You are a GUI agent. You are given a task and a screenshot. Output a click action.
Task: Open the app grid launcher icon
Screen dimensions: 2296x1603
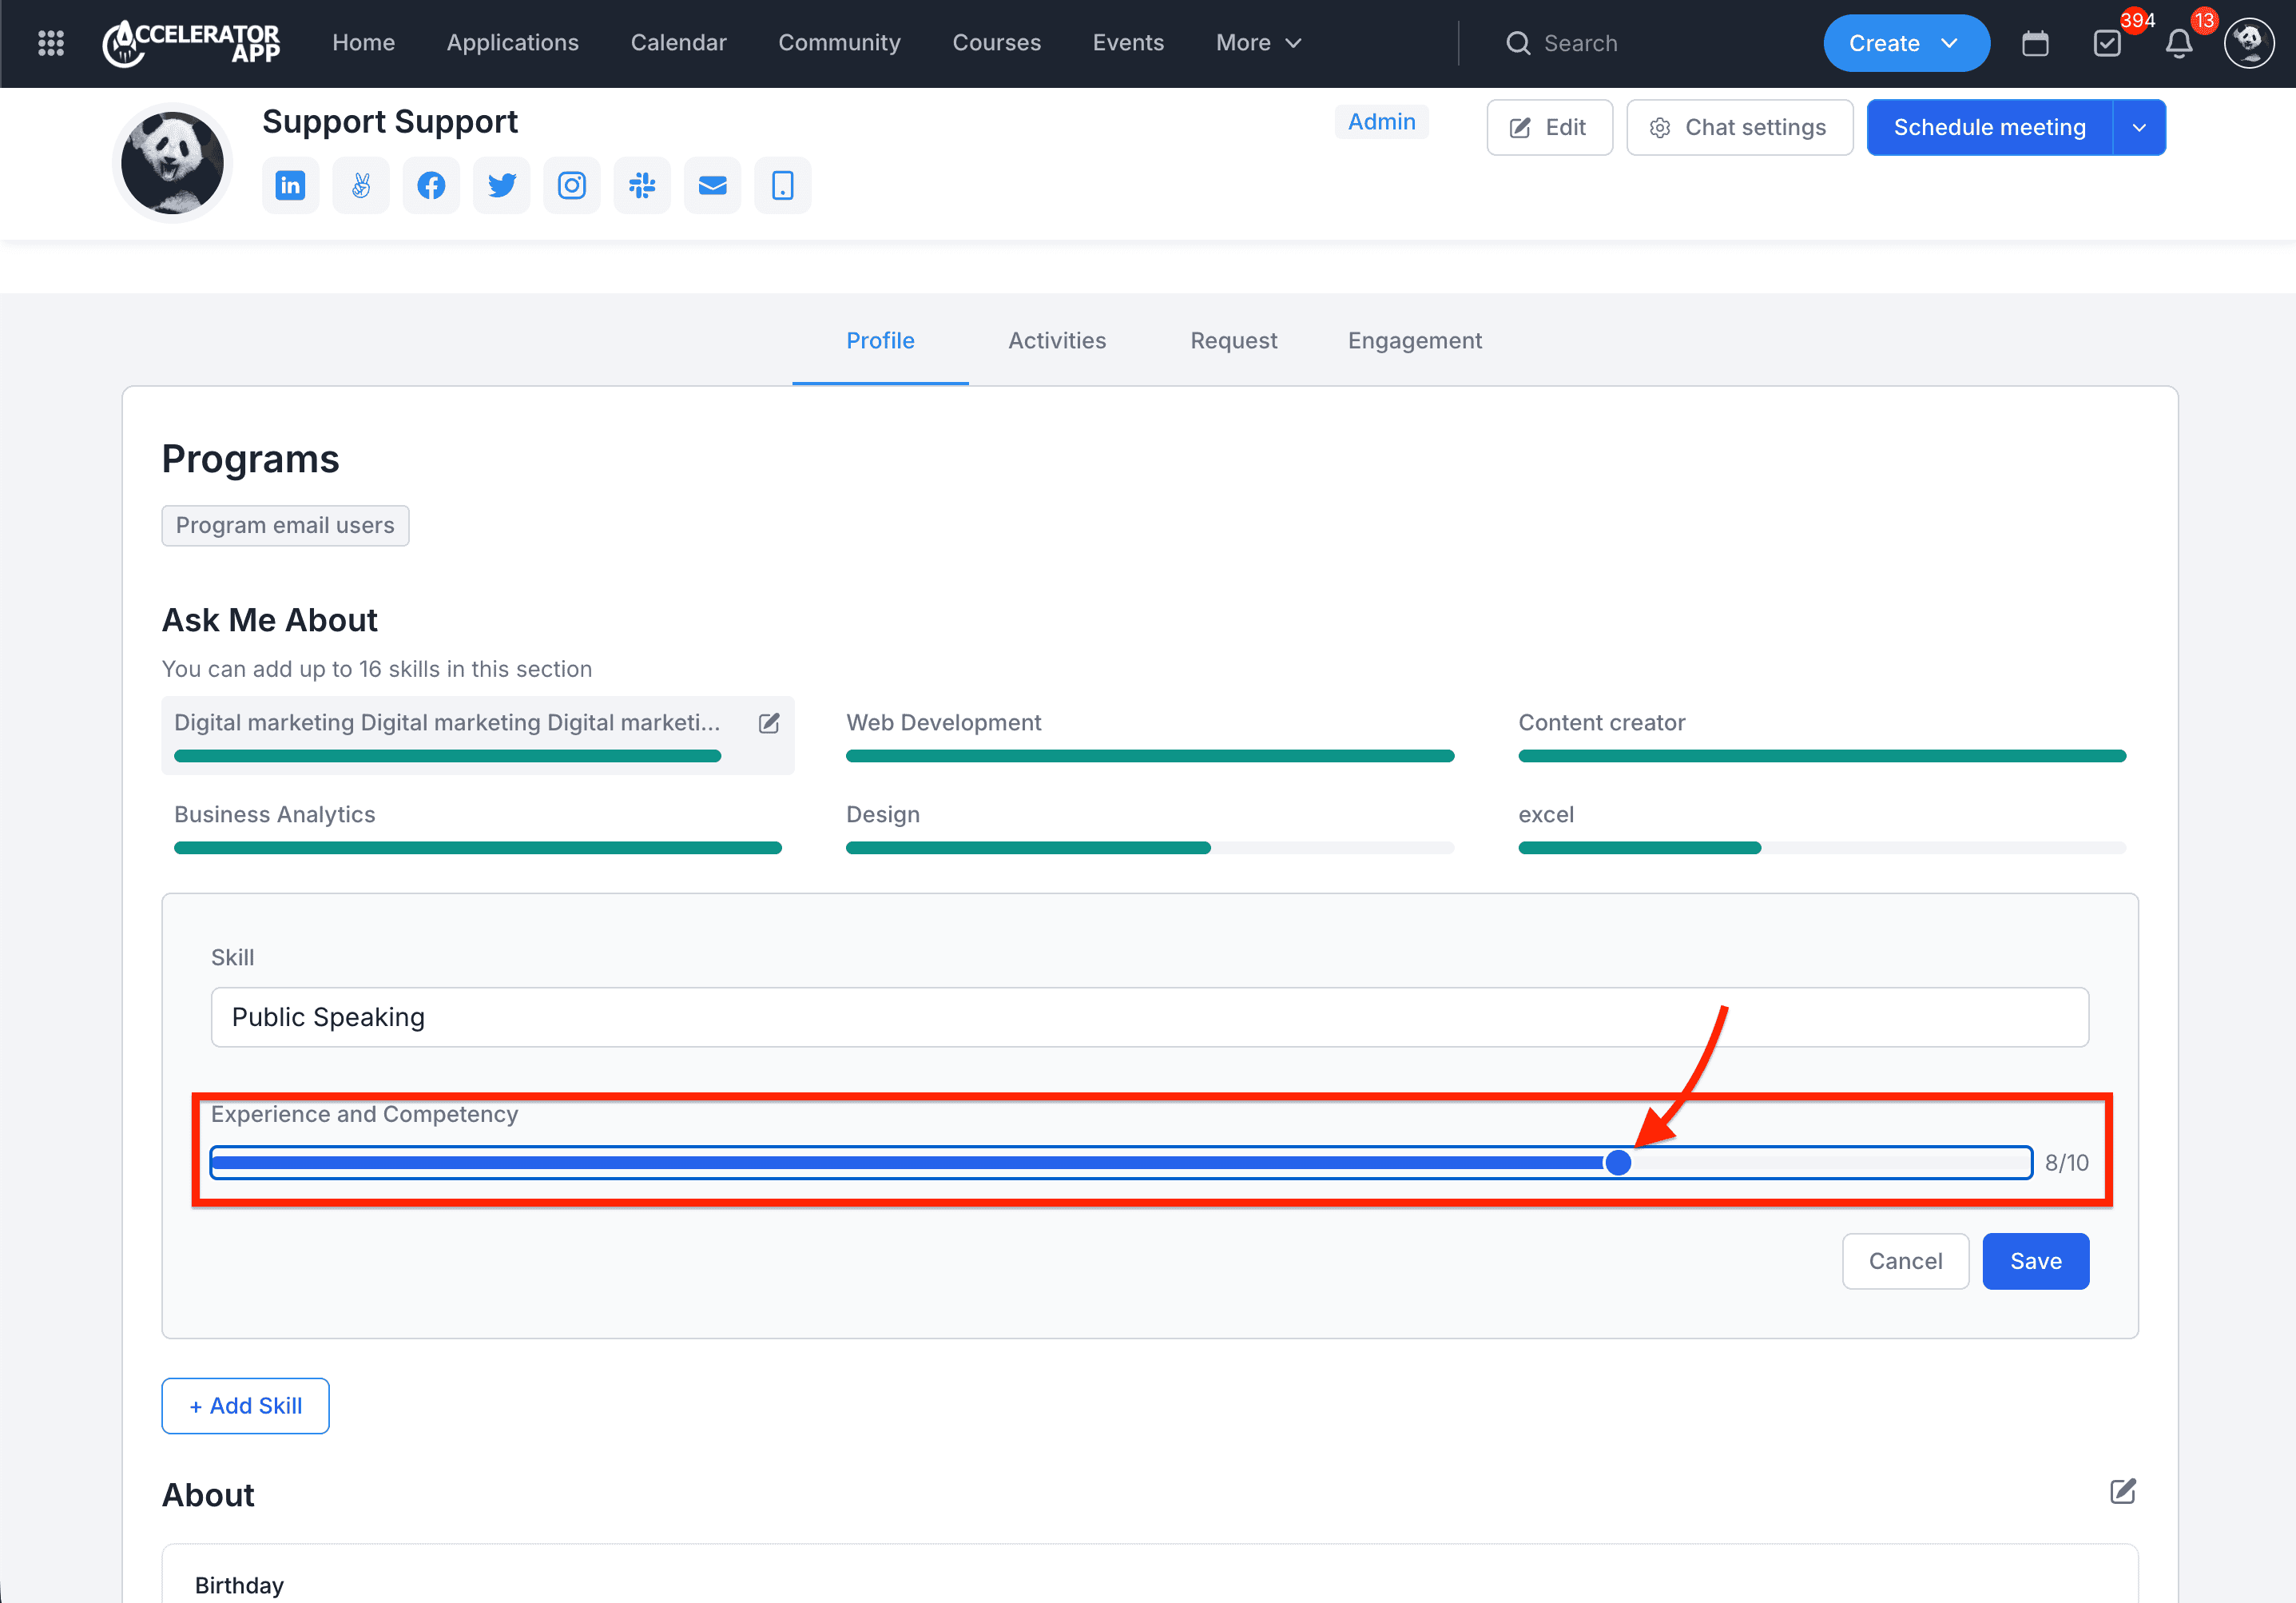click(x=51, y=43)
